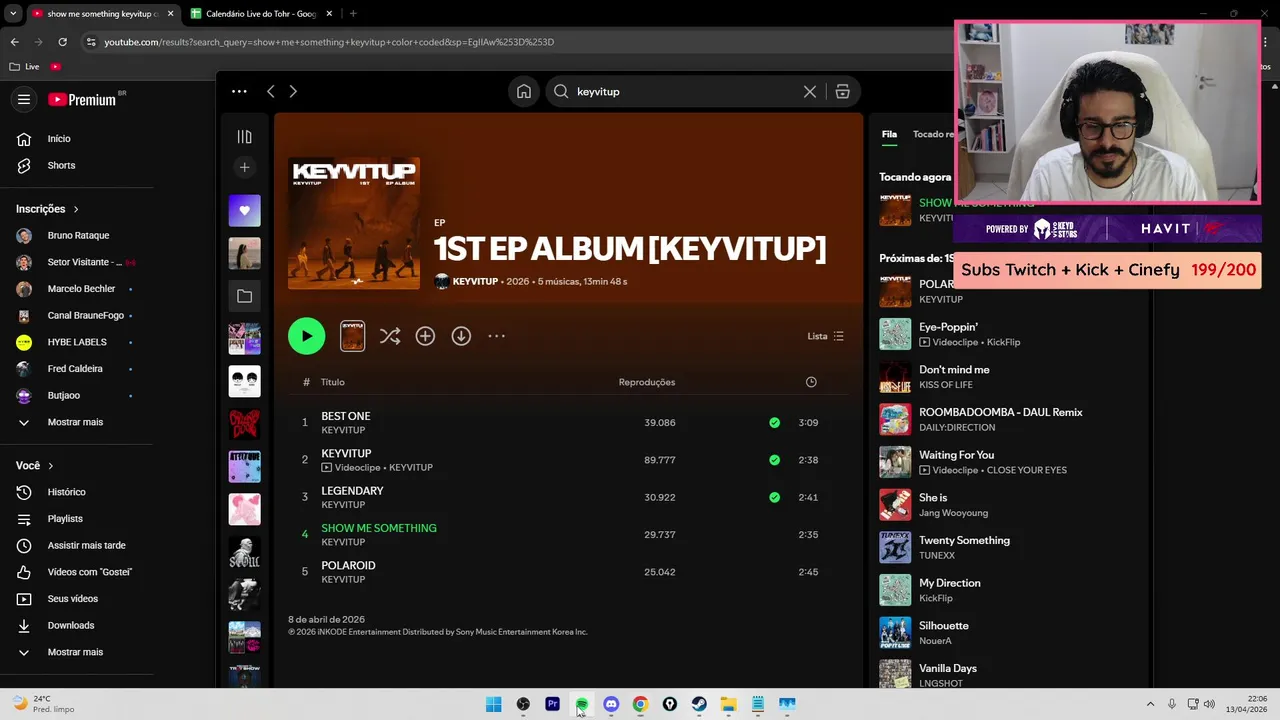1280x720 pixels.
Task: Add the EP to your library with the plus icon
Action: [x=425, y=336]
